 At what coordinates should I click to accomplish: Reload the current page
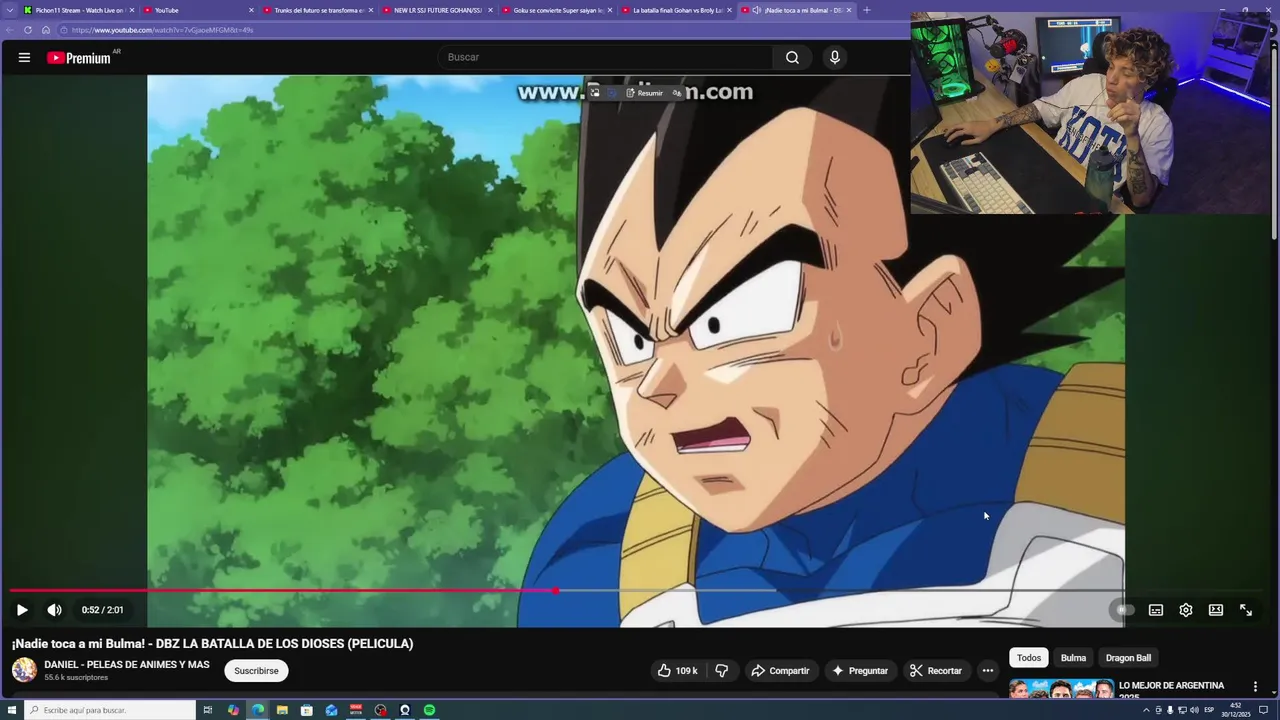tap(28, 30)
